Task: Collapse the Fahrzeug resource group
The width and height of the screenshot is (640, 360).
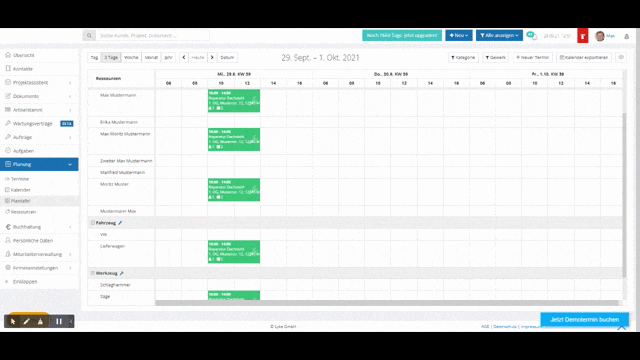Action: click(93, 223)
